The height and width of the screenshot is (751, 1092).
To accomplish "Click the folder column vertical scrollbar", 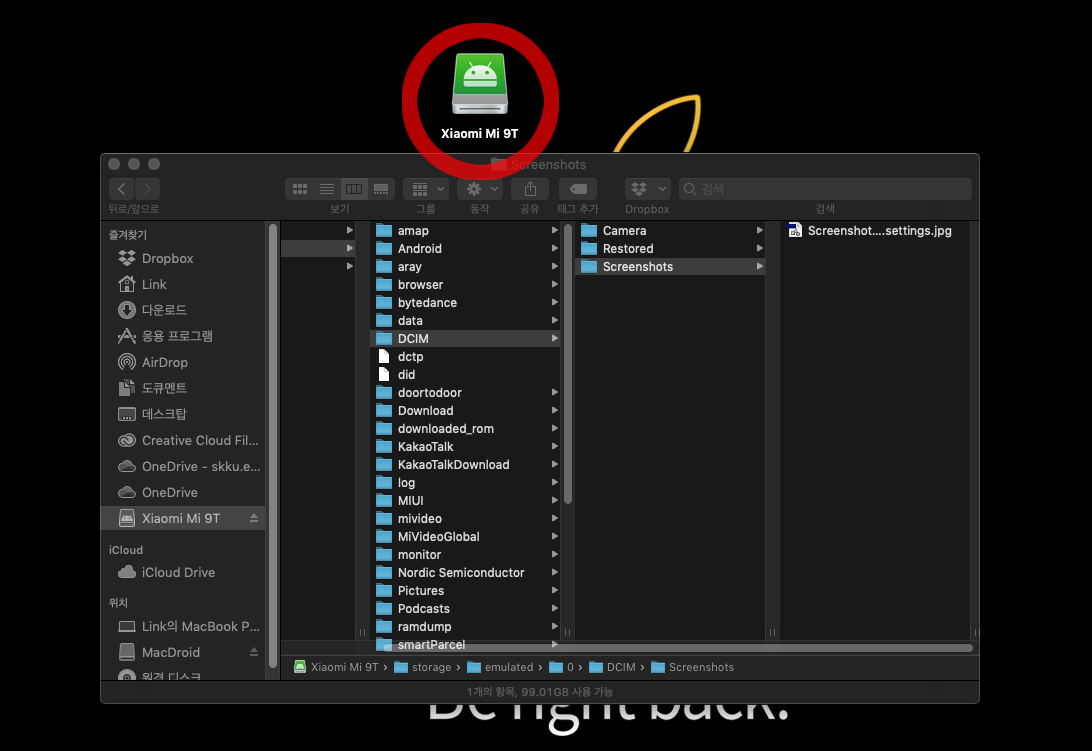I will [568, 363].
